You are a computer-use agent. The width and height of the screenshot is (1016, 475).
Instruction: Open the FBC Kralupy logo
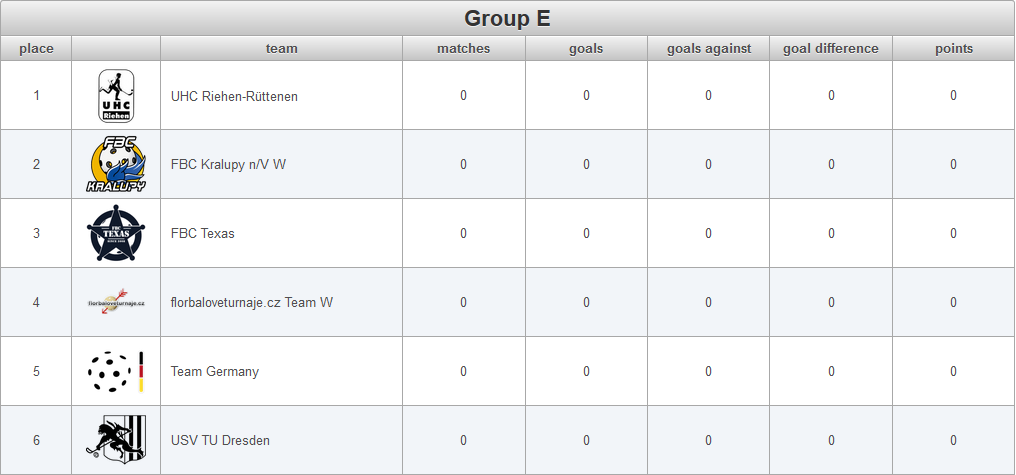116,164
